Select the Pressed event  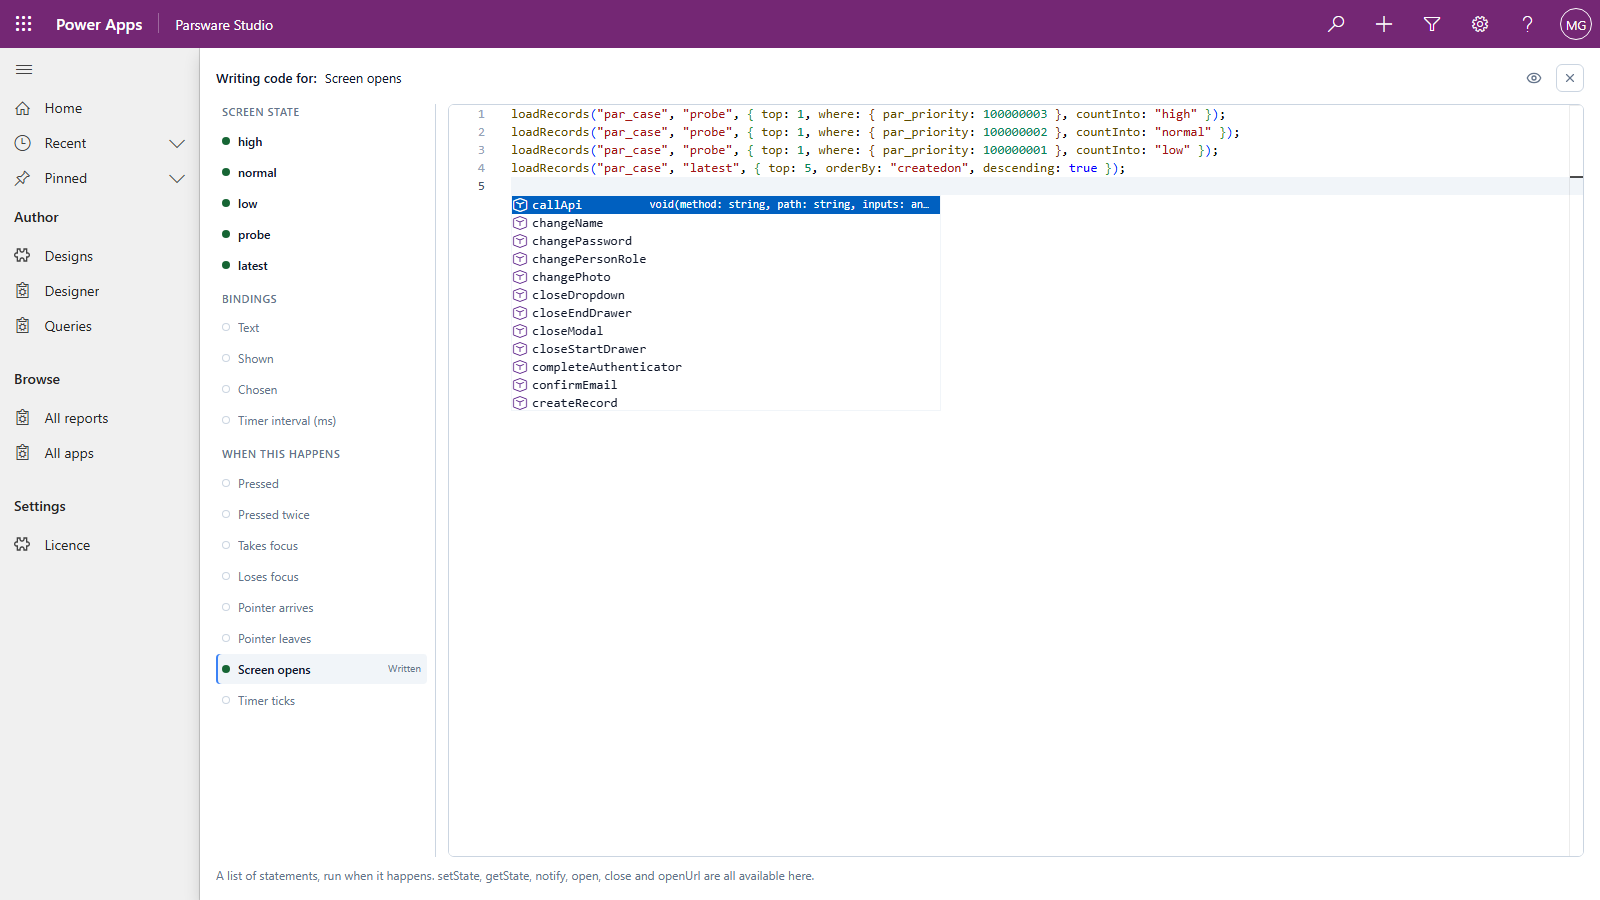[x=321, y=484]
